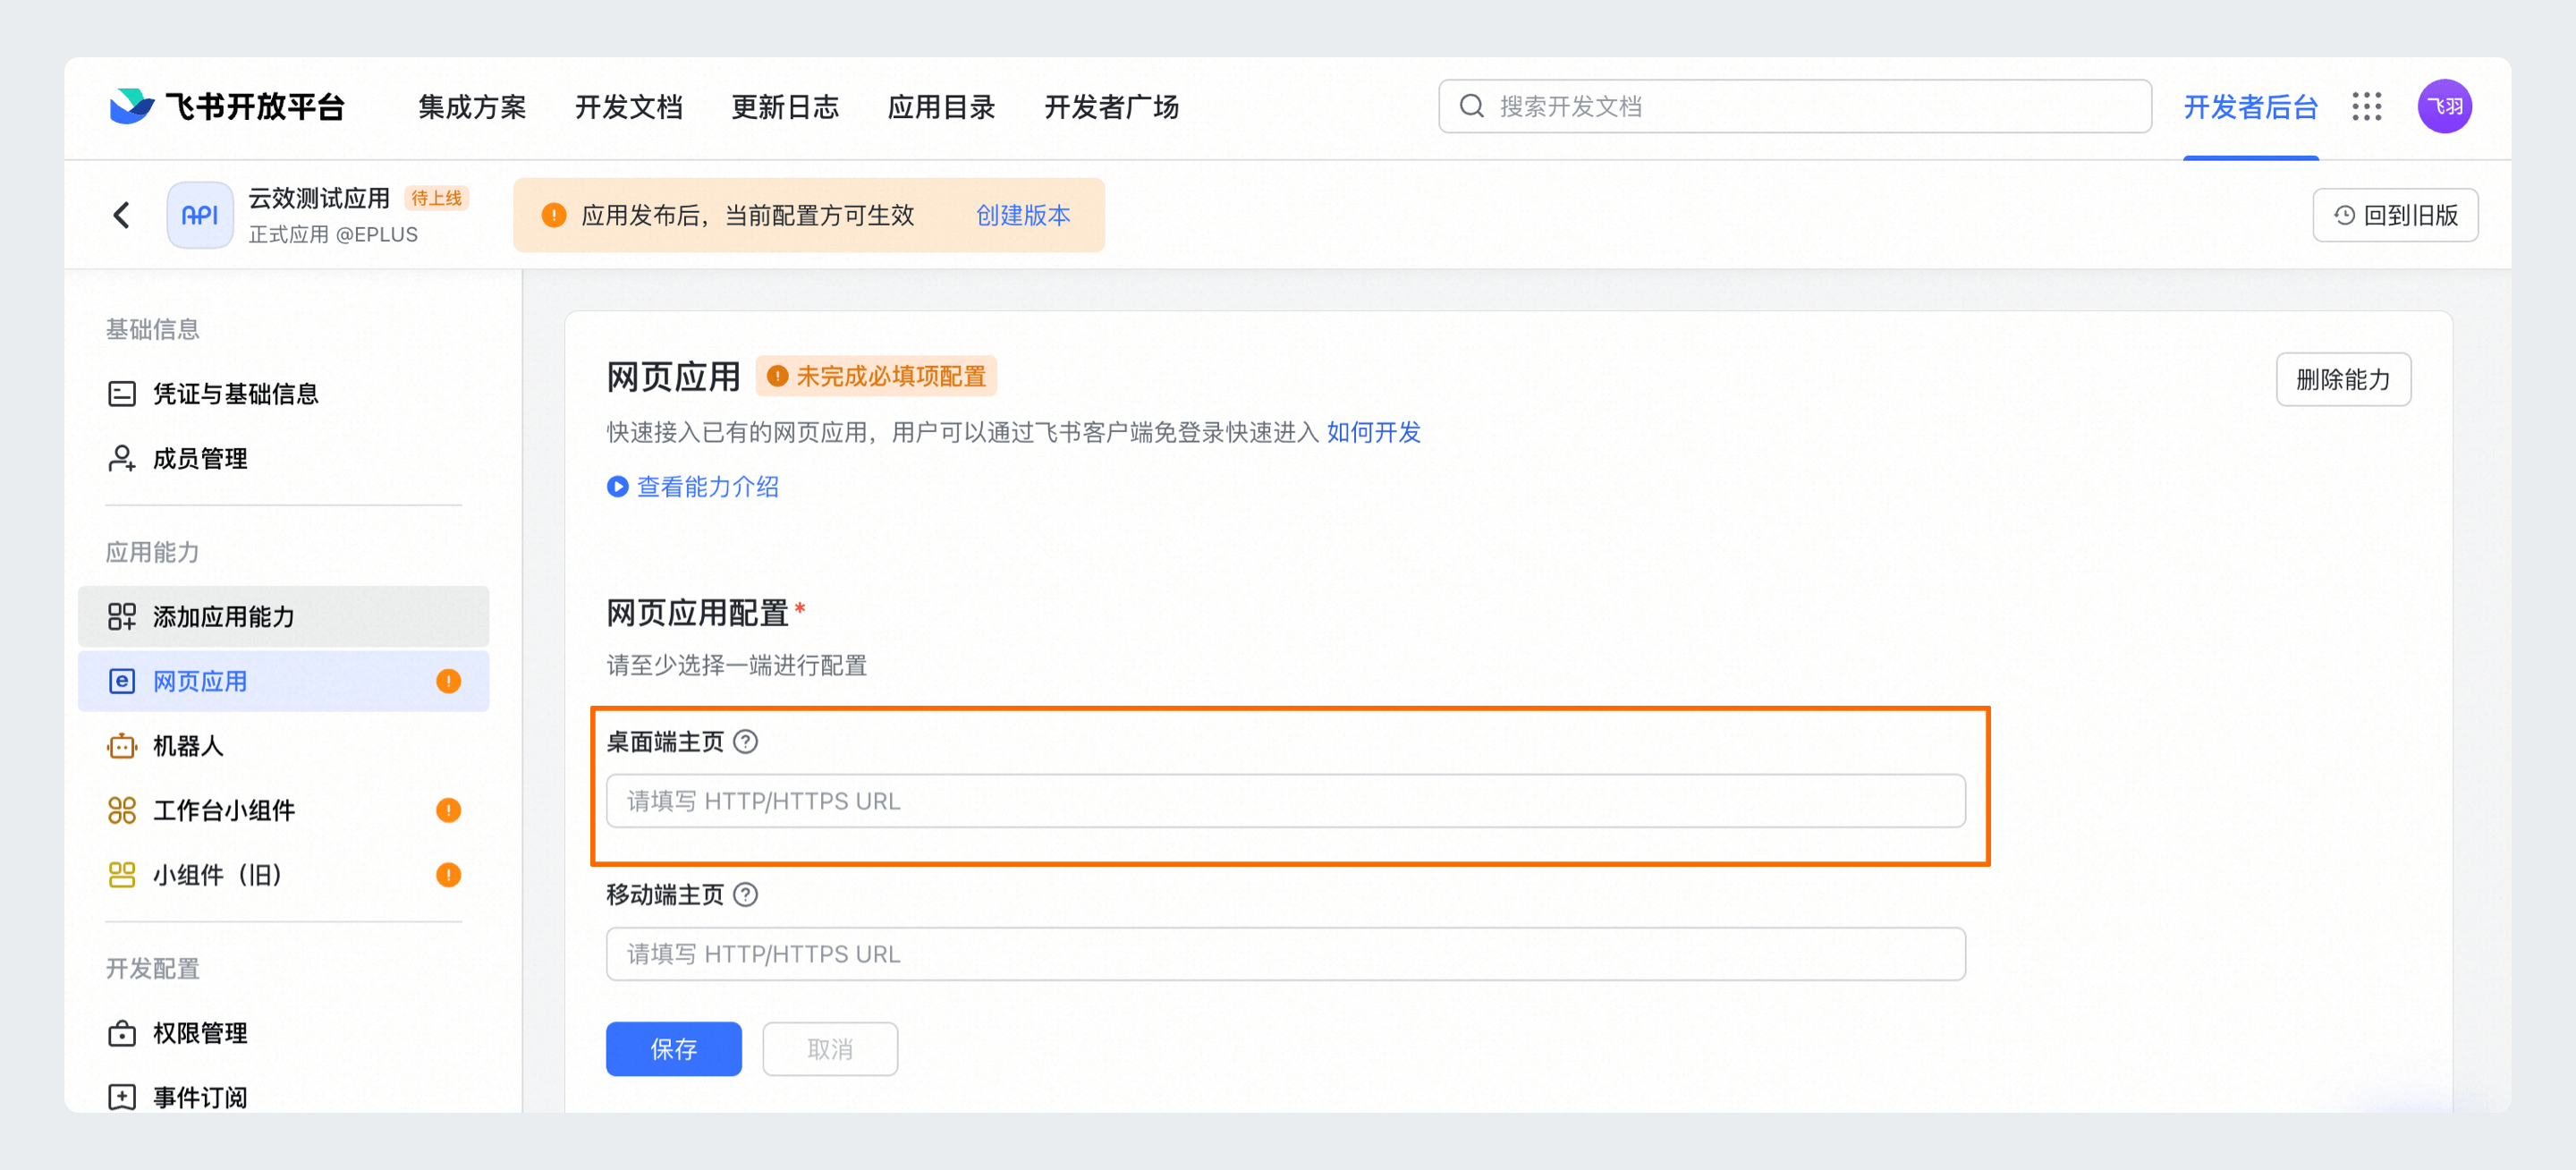Image resolution: width=2576 pixels, height=1170 pixels.
Task: Click the 待上线 status tag
Action: click(x=437, y=198)
